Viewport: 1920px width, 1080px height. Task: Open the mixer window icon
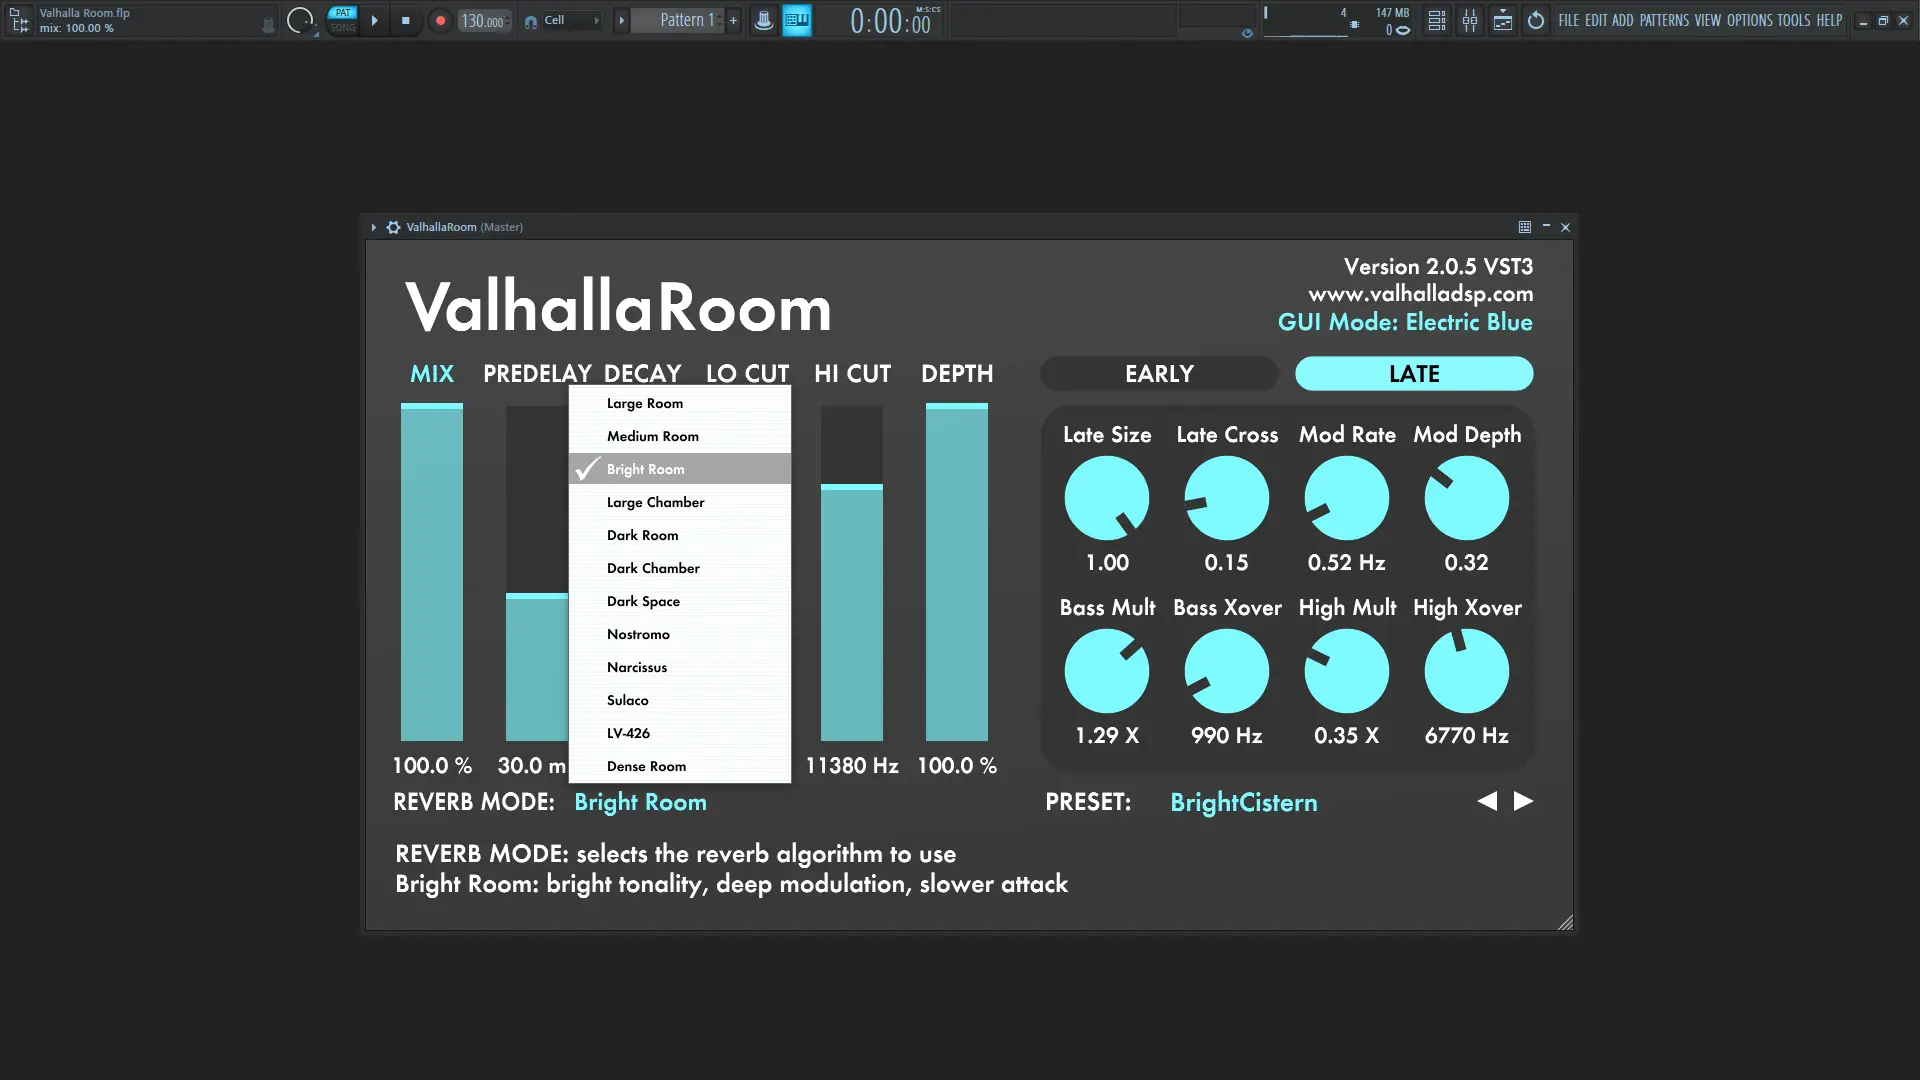click(x=1470, y=20)
